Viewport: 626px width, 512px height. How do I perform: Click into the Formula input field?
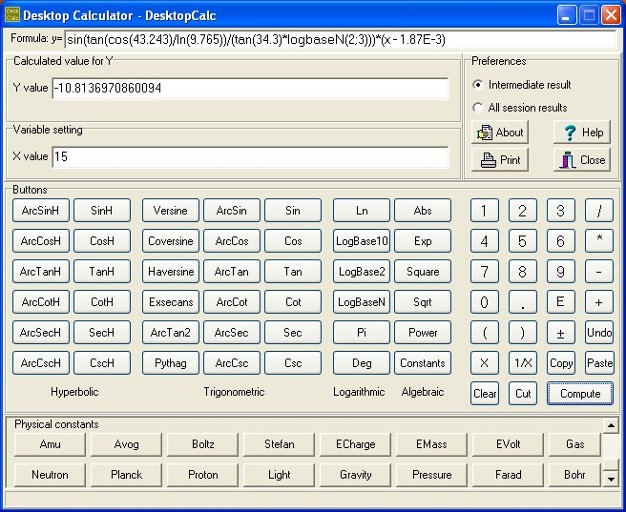[x=341, y=39]
